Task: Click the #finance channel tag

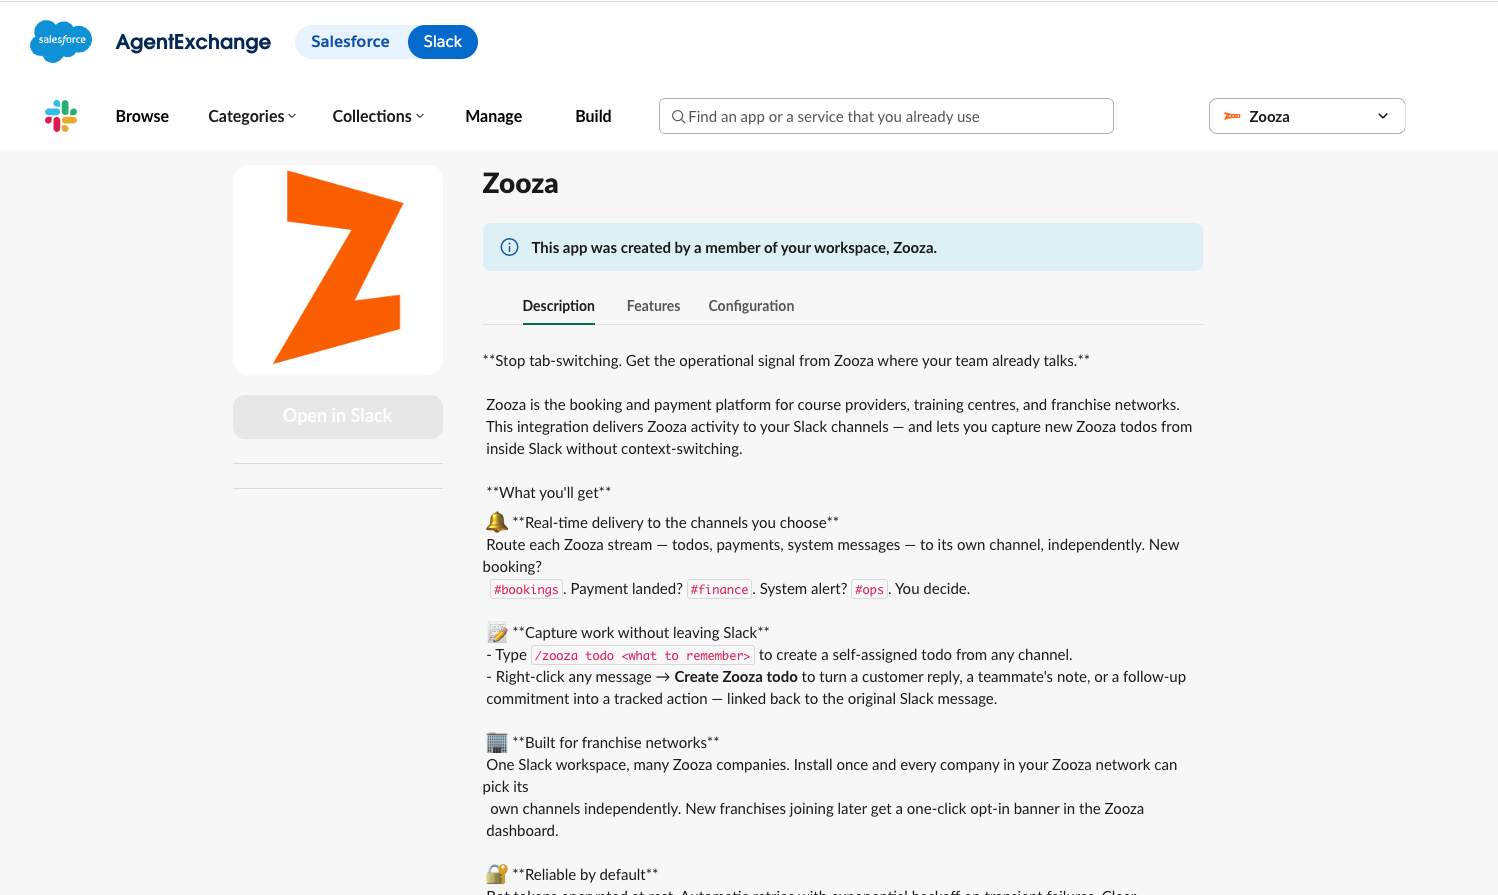Action: click(x=719, y=589)
